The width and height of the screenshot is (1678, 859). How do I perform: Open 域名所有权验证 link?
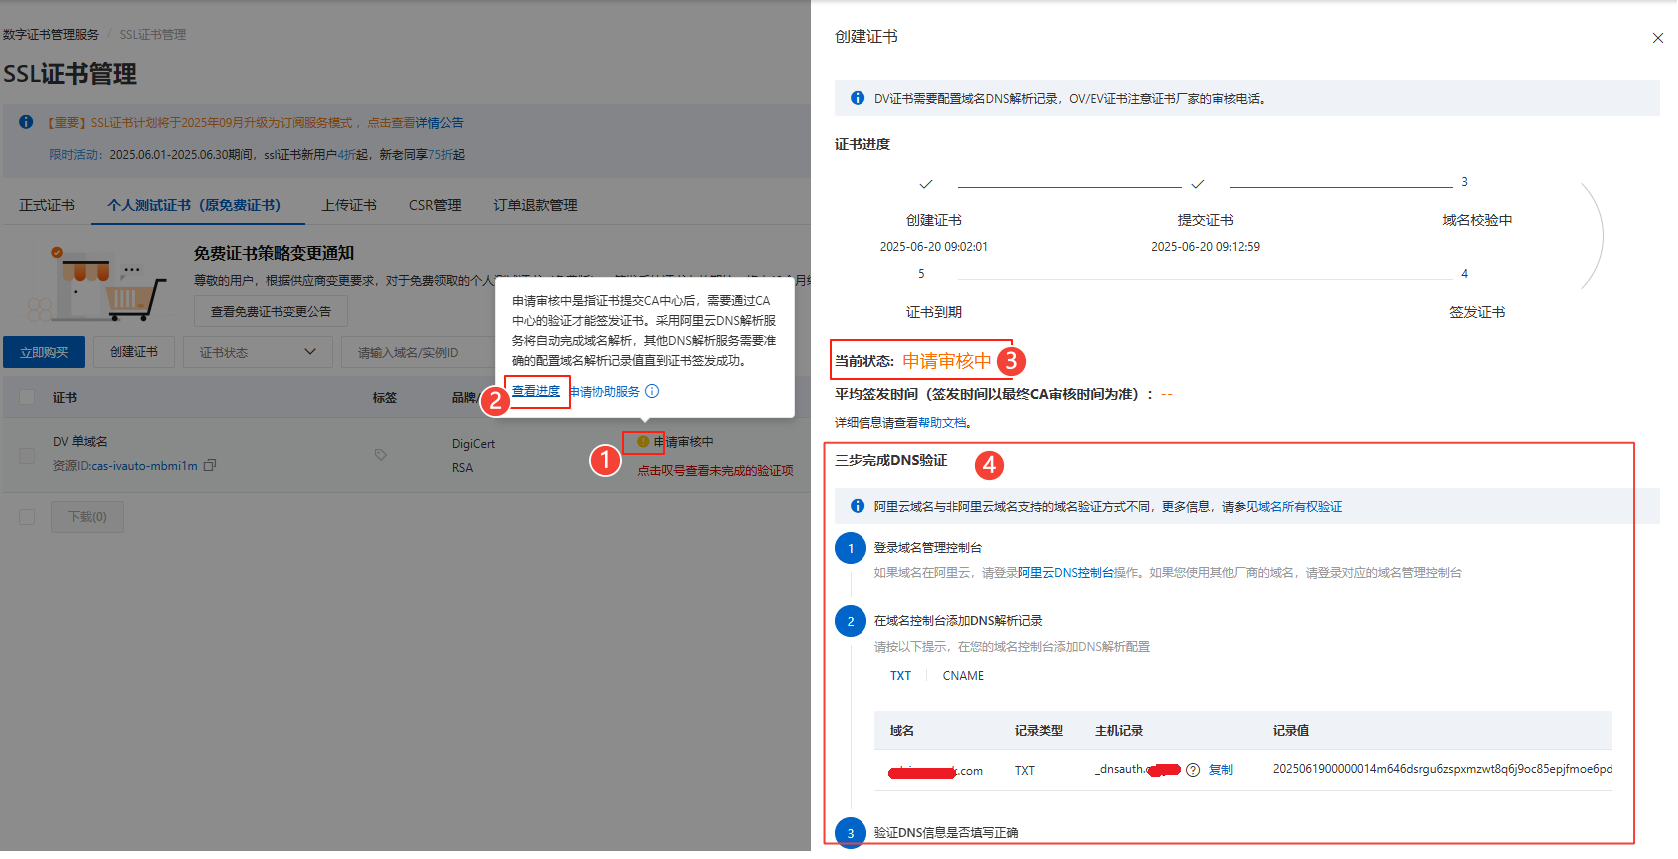[x=1300, y=507]
